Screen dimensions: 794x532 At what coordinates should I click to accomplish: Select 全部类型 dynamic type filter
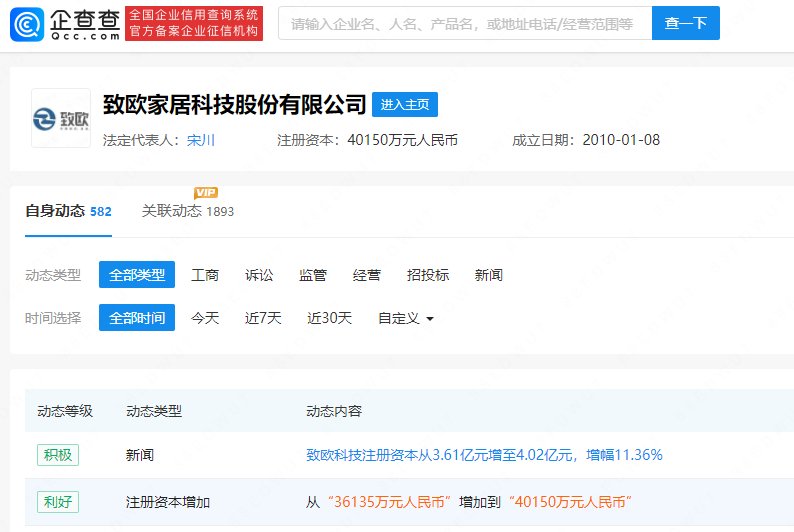coord(137,274)
